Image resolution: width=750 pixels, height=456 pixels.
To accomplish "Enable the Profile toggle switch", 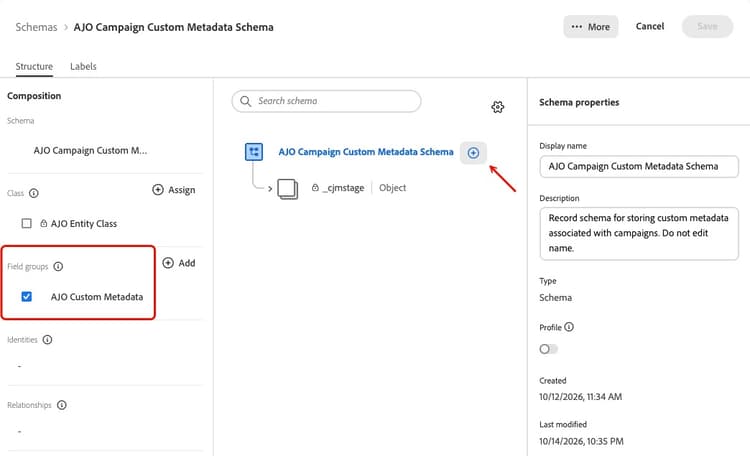I will coord(548,349).
